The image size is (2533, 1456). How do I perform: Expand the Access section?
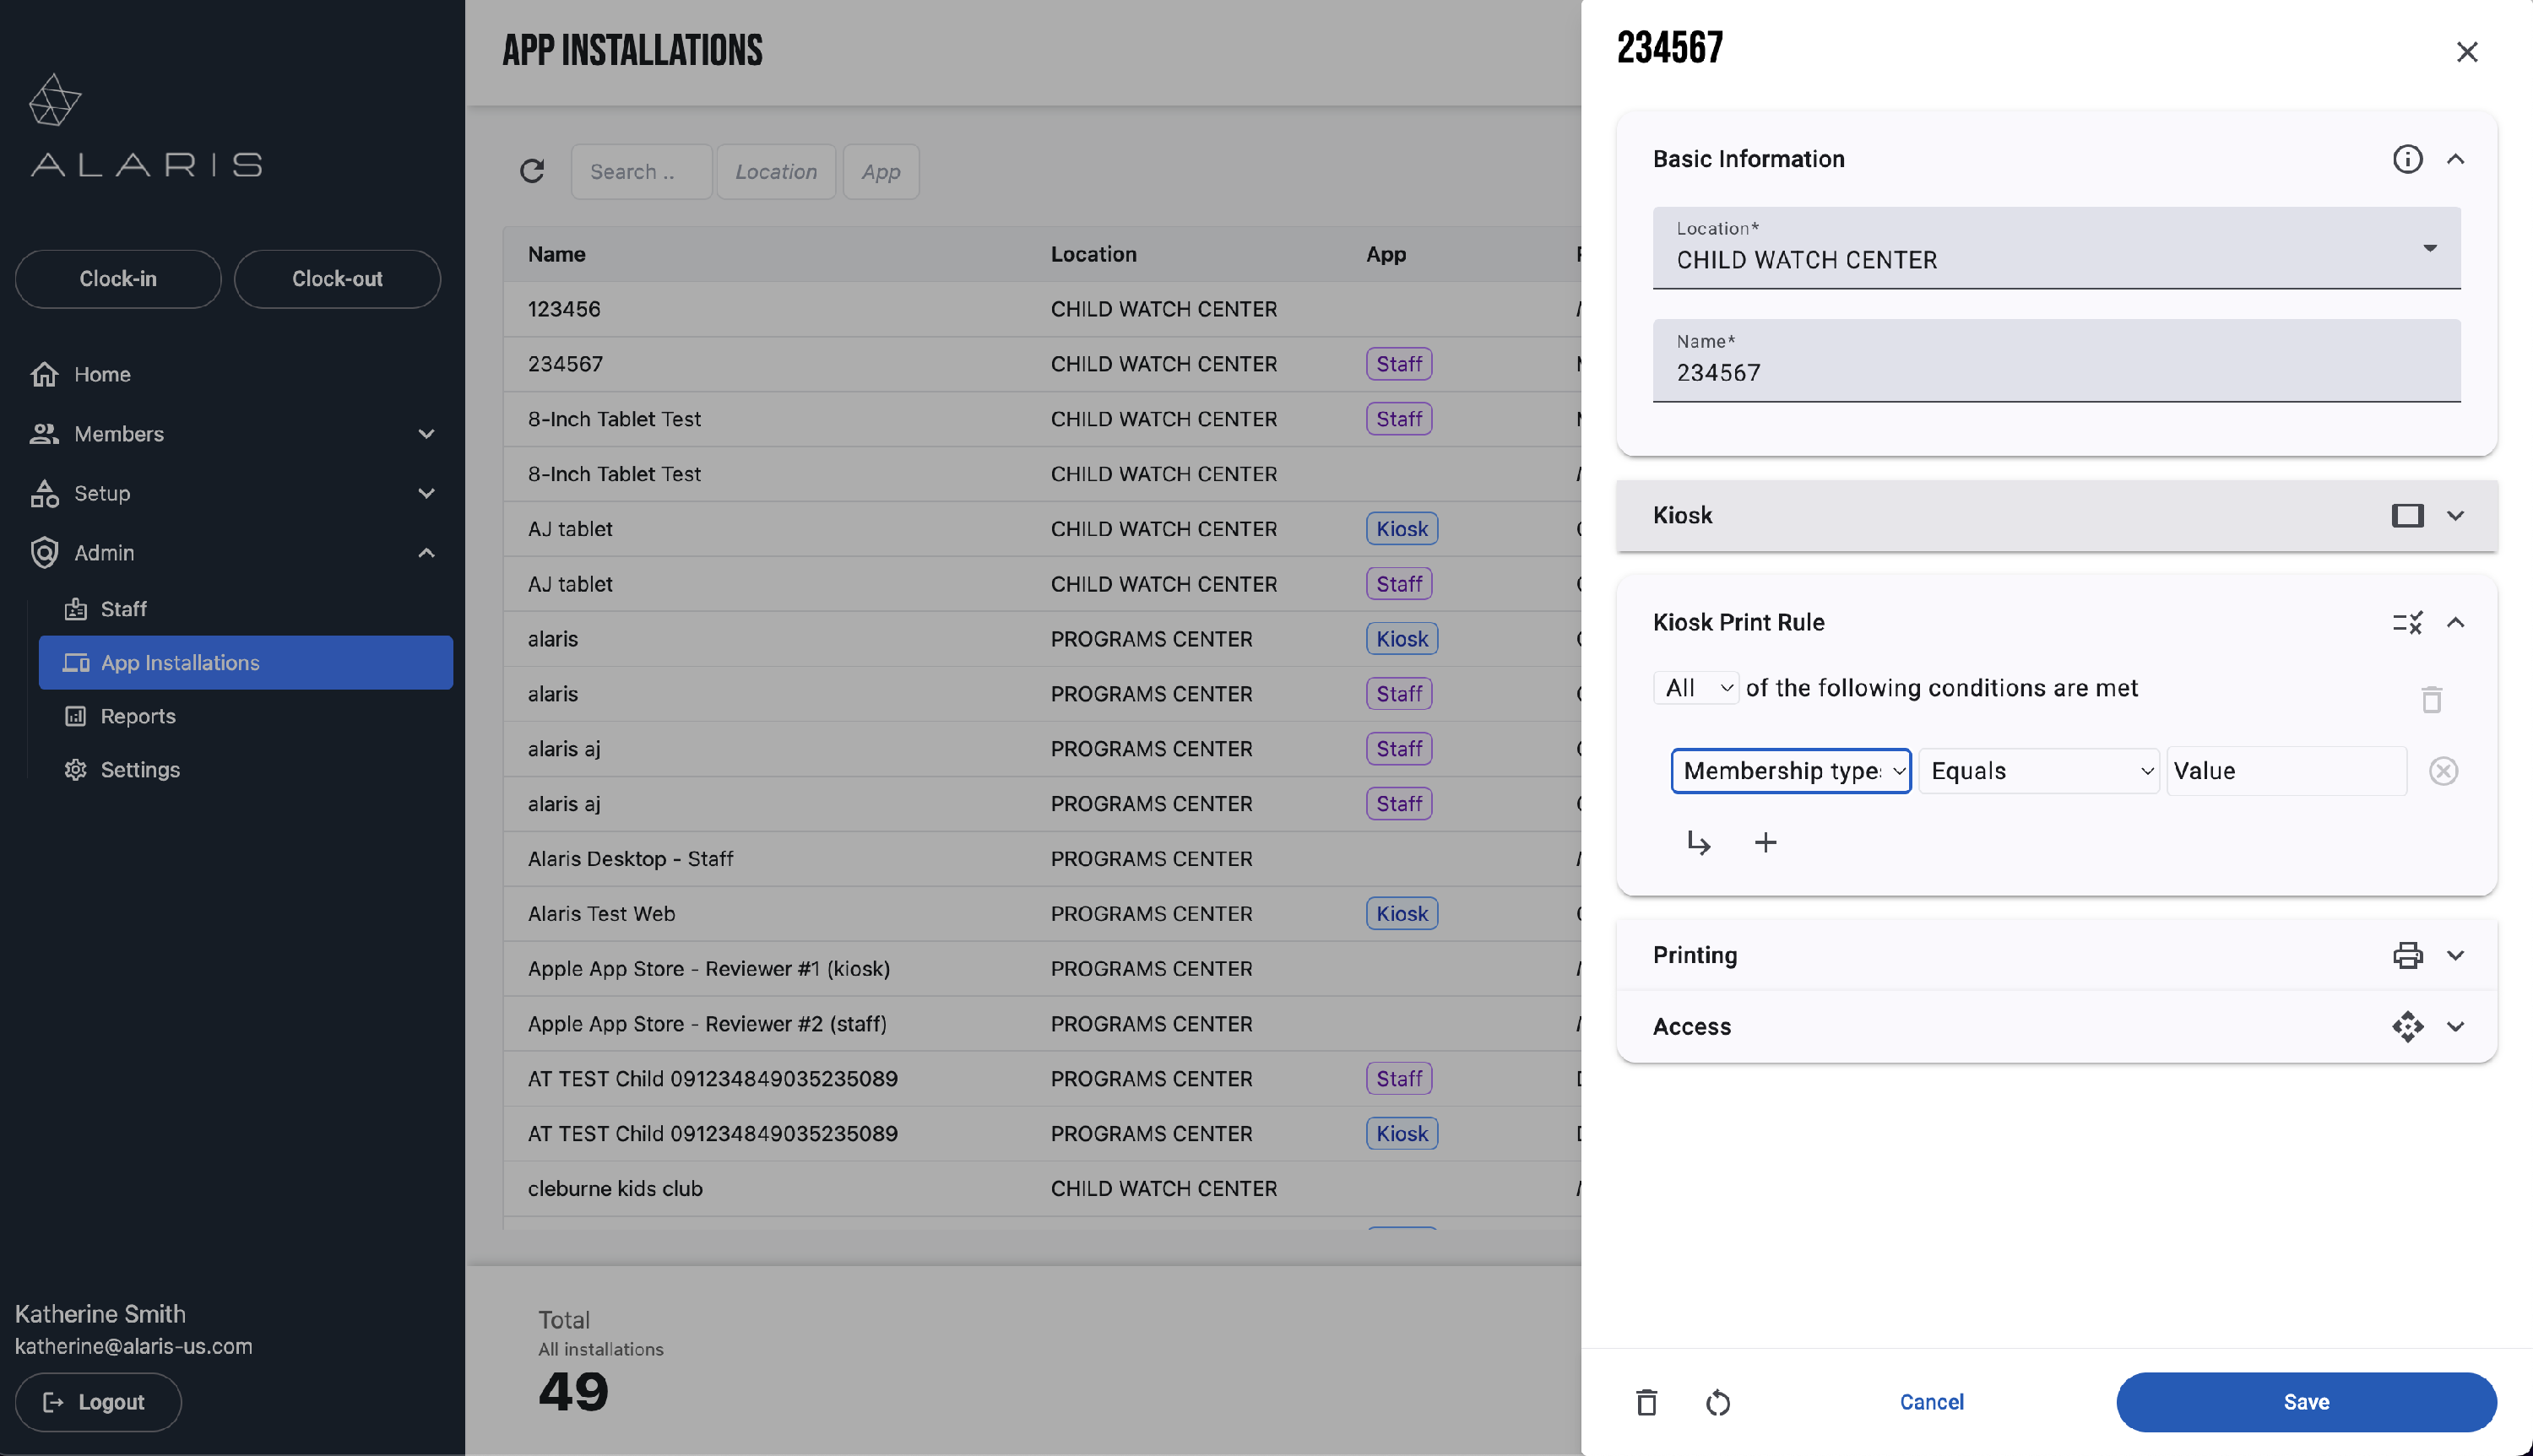pos(2455,1027)
